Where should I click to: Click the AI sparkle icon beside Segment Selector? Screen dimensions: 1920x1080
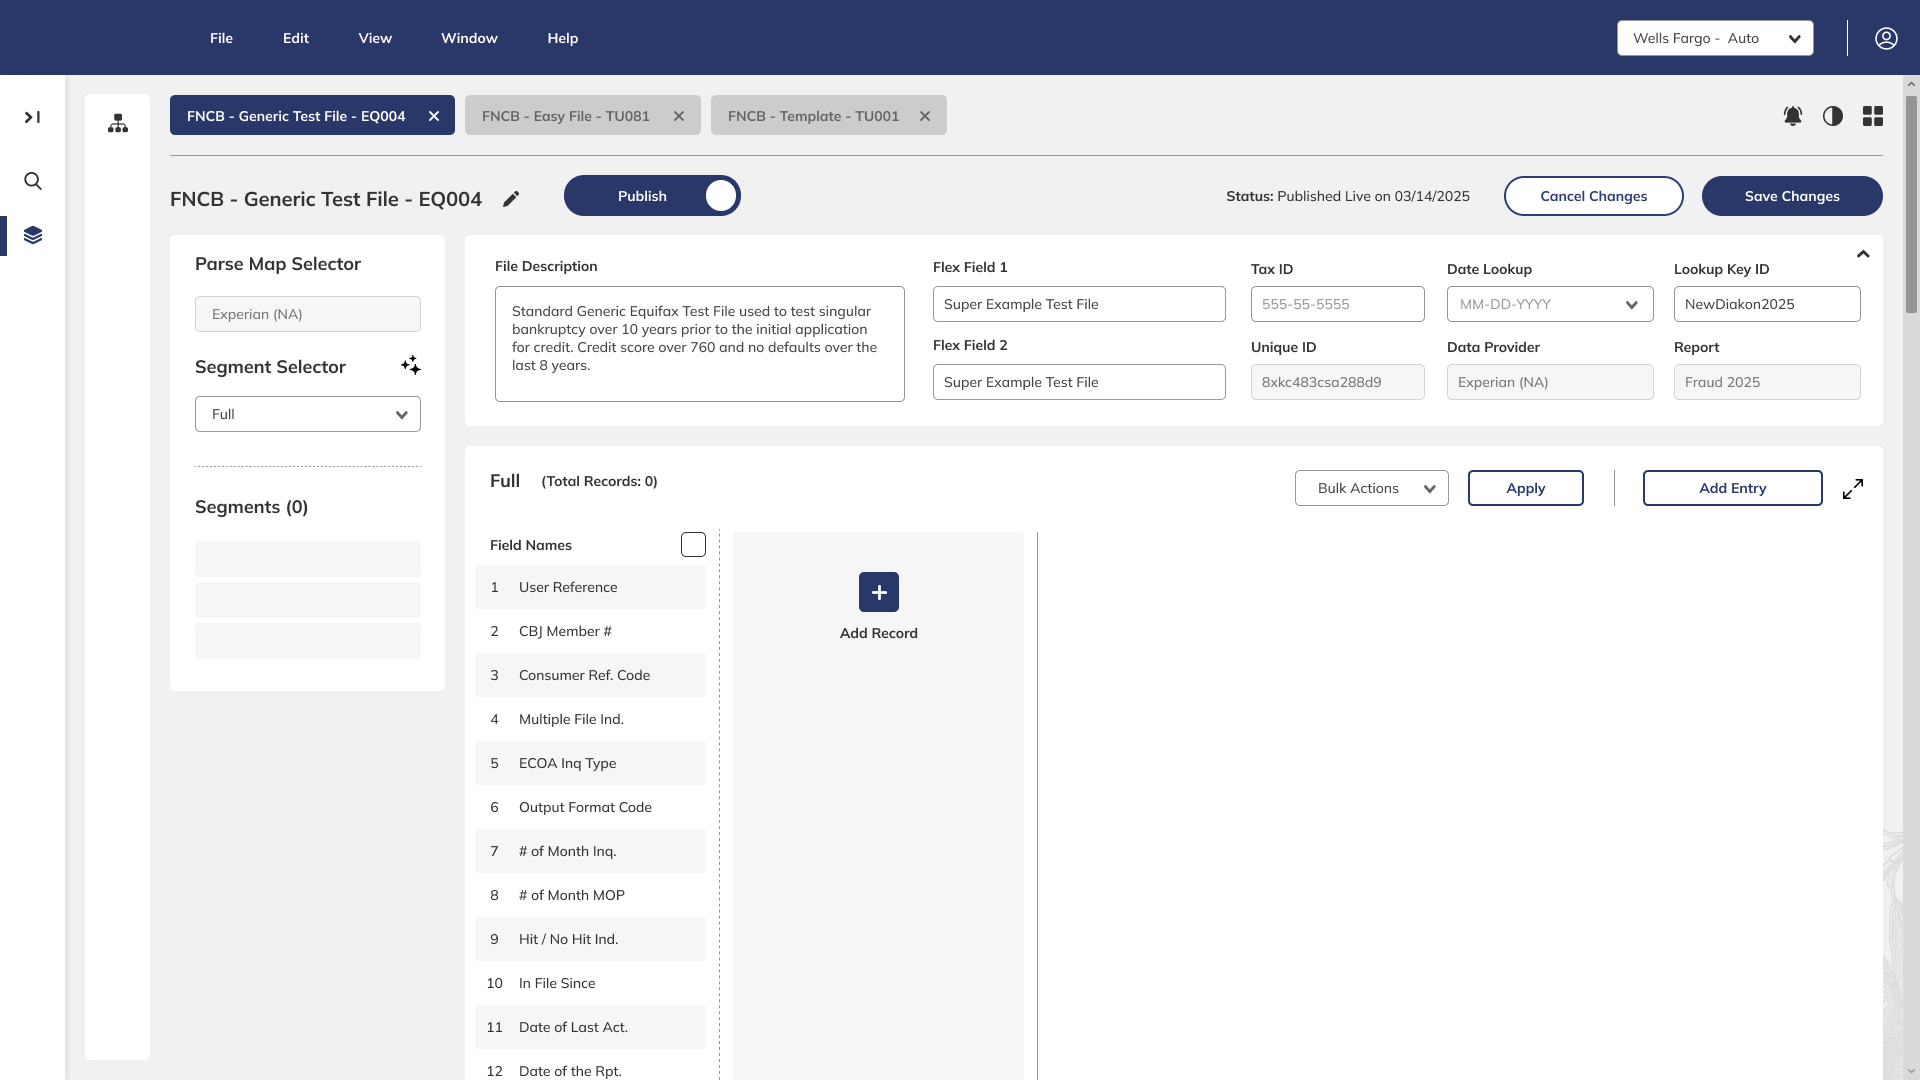click(x=410, y=365)
